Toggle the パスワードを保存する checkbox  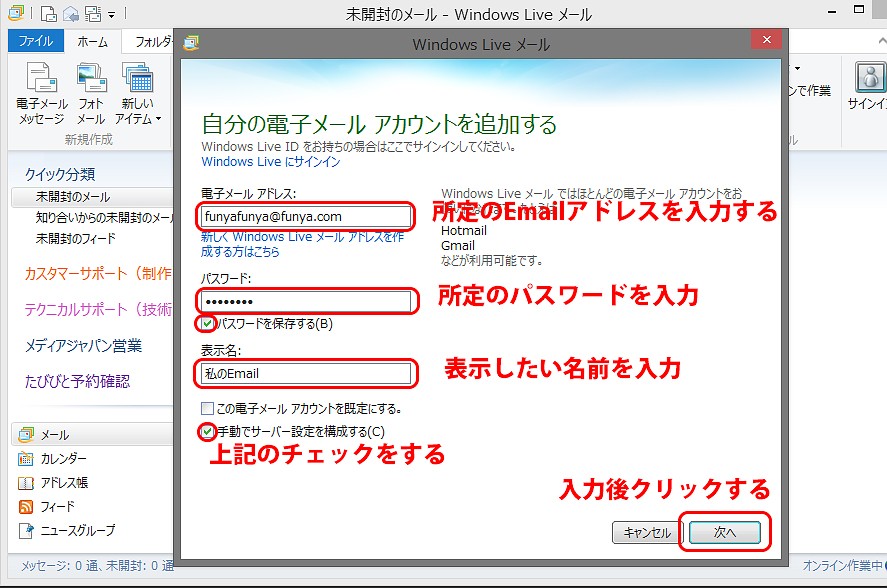click(207, 324)
